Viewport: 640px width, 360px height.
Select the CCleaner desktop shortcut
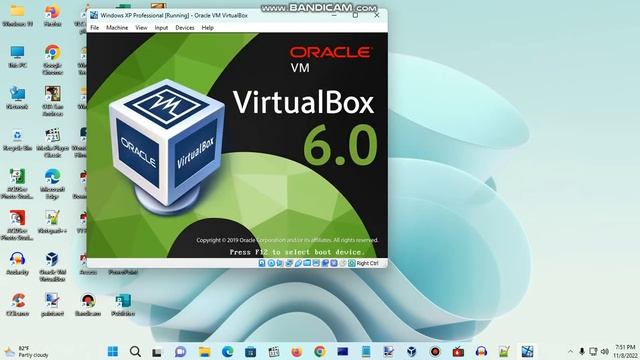(18, 305)
